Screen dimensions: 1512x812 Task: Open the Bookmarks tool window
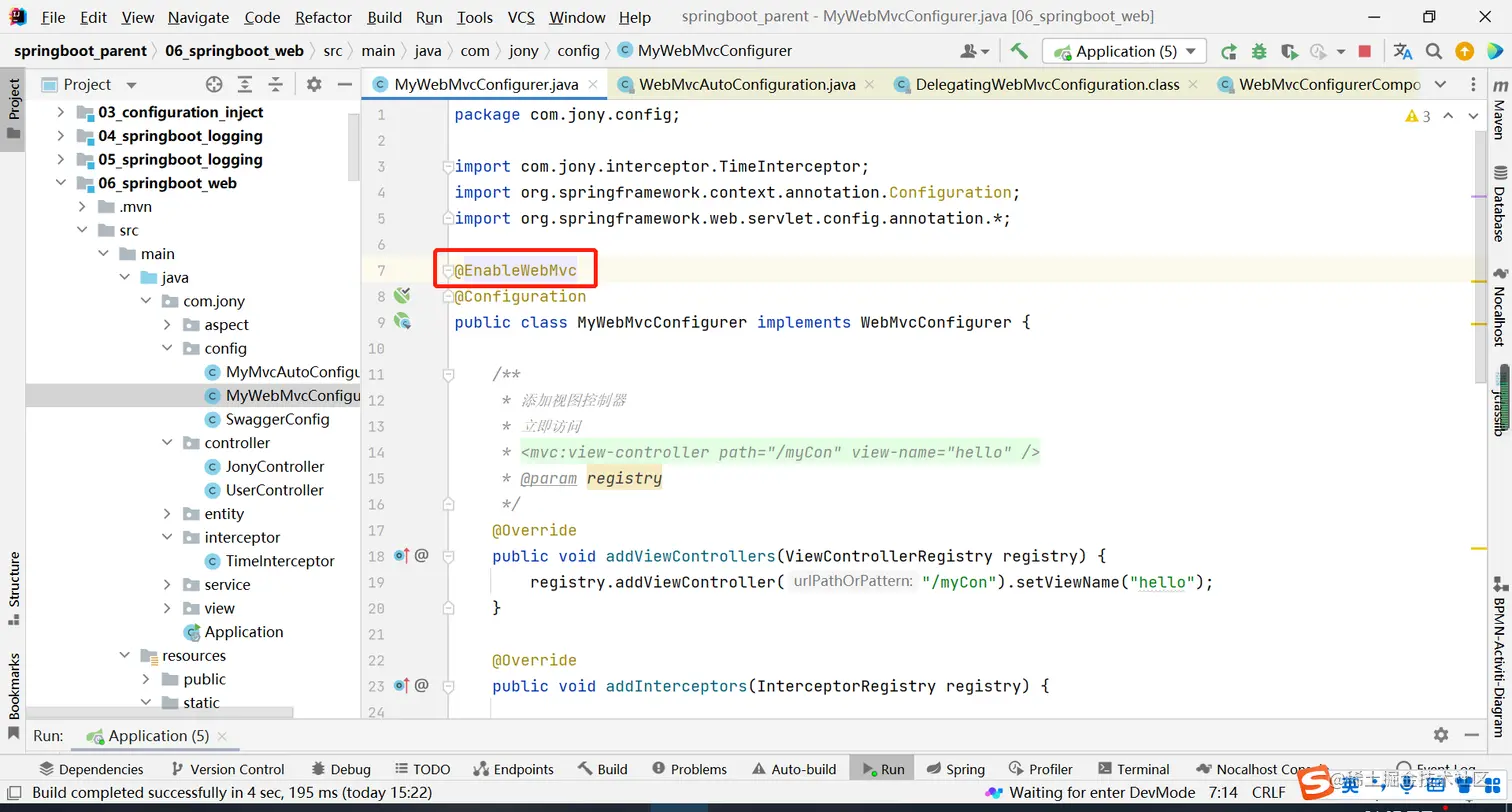14,695
